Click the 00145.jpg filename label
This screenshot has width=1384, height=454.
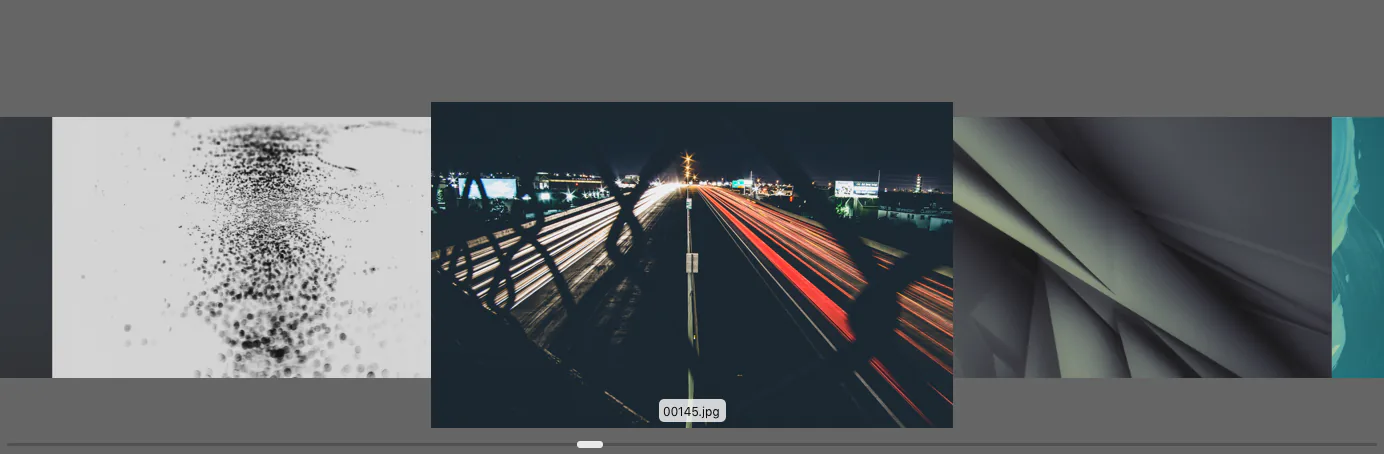(x=692, y=411)
